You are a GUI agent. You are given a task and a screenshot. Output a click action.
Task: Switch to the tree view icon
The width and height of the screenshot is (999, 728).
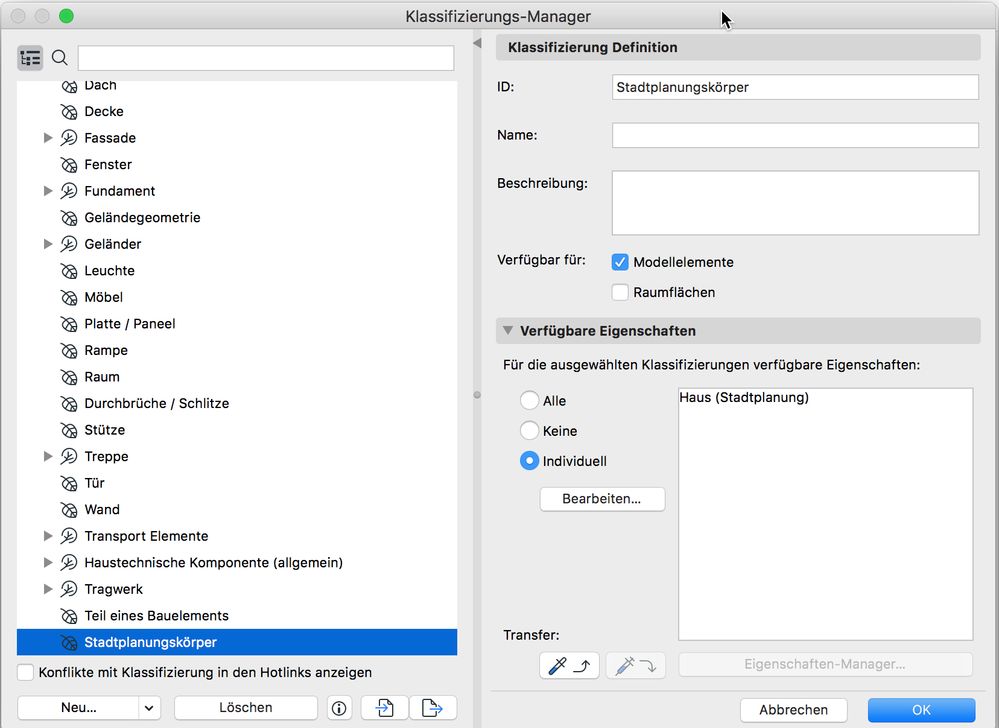30,58
